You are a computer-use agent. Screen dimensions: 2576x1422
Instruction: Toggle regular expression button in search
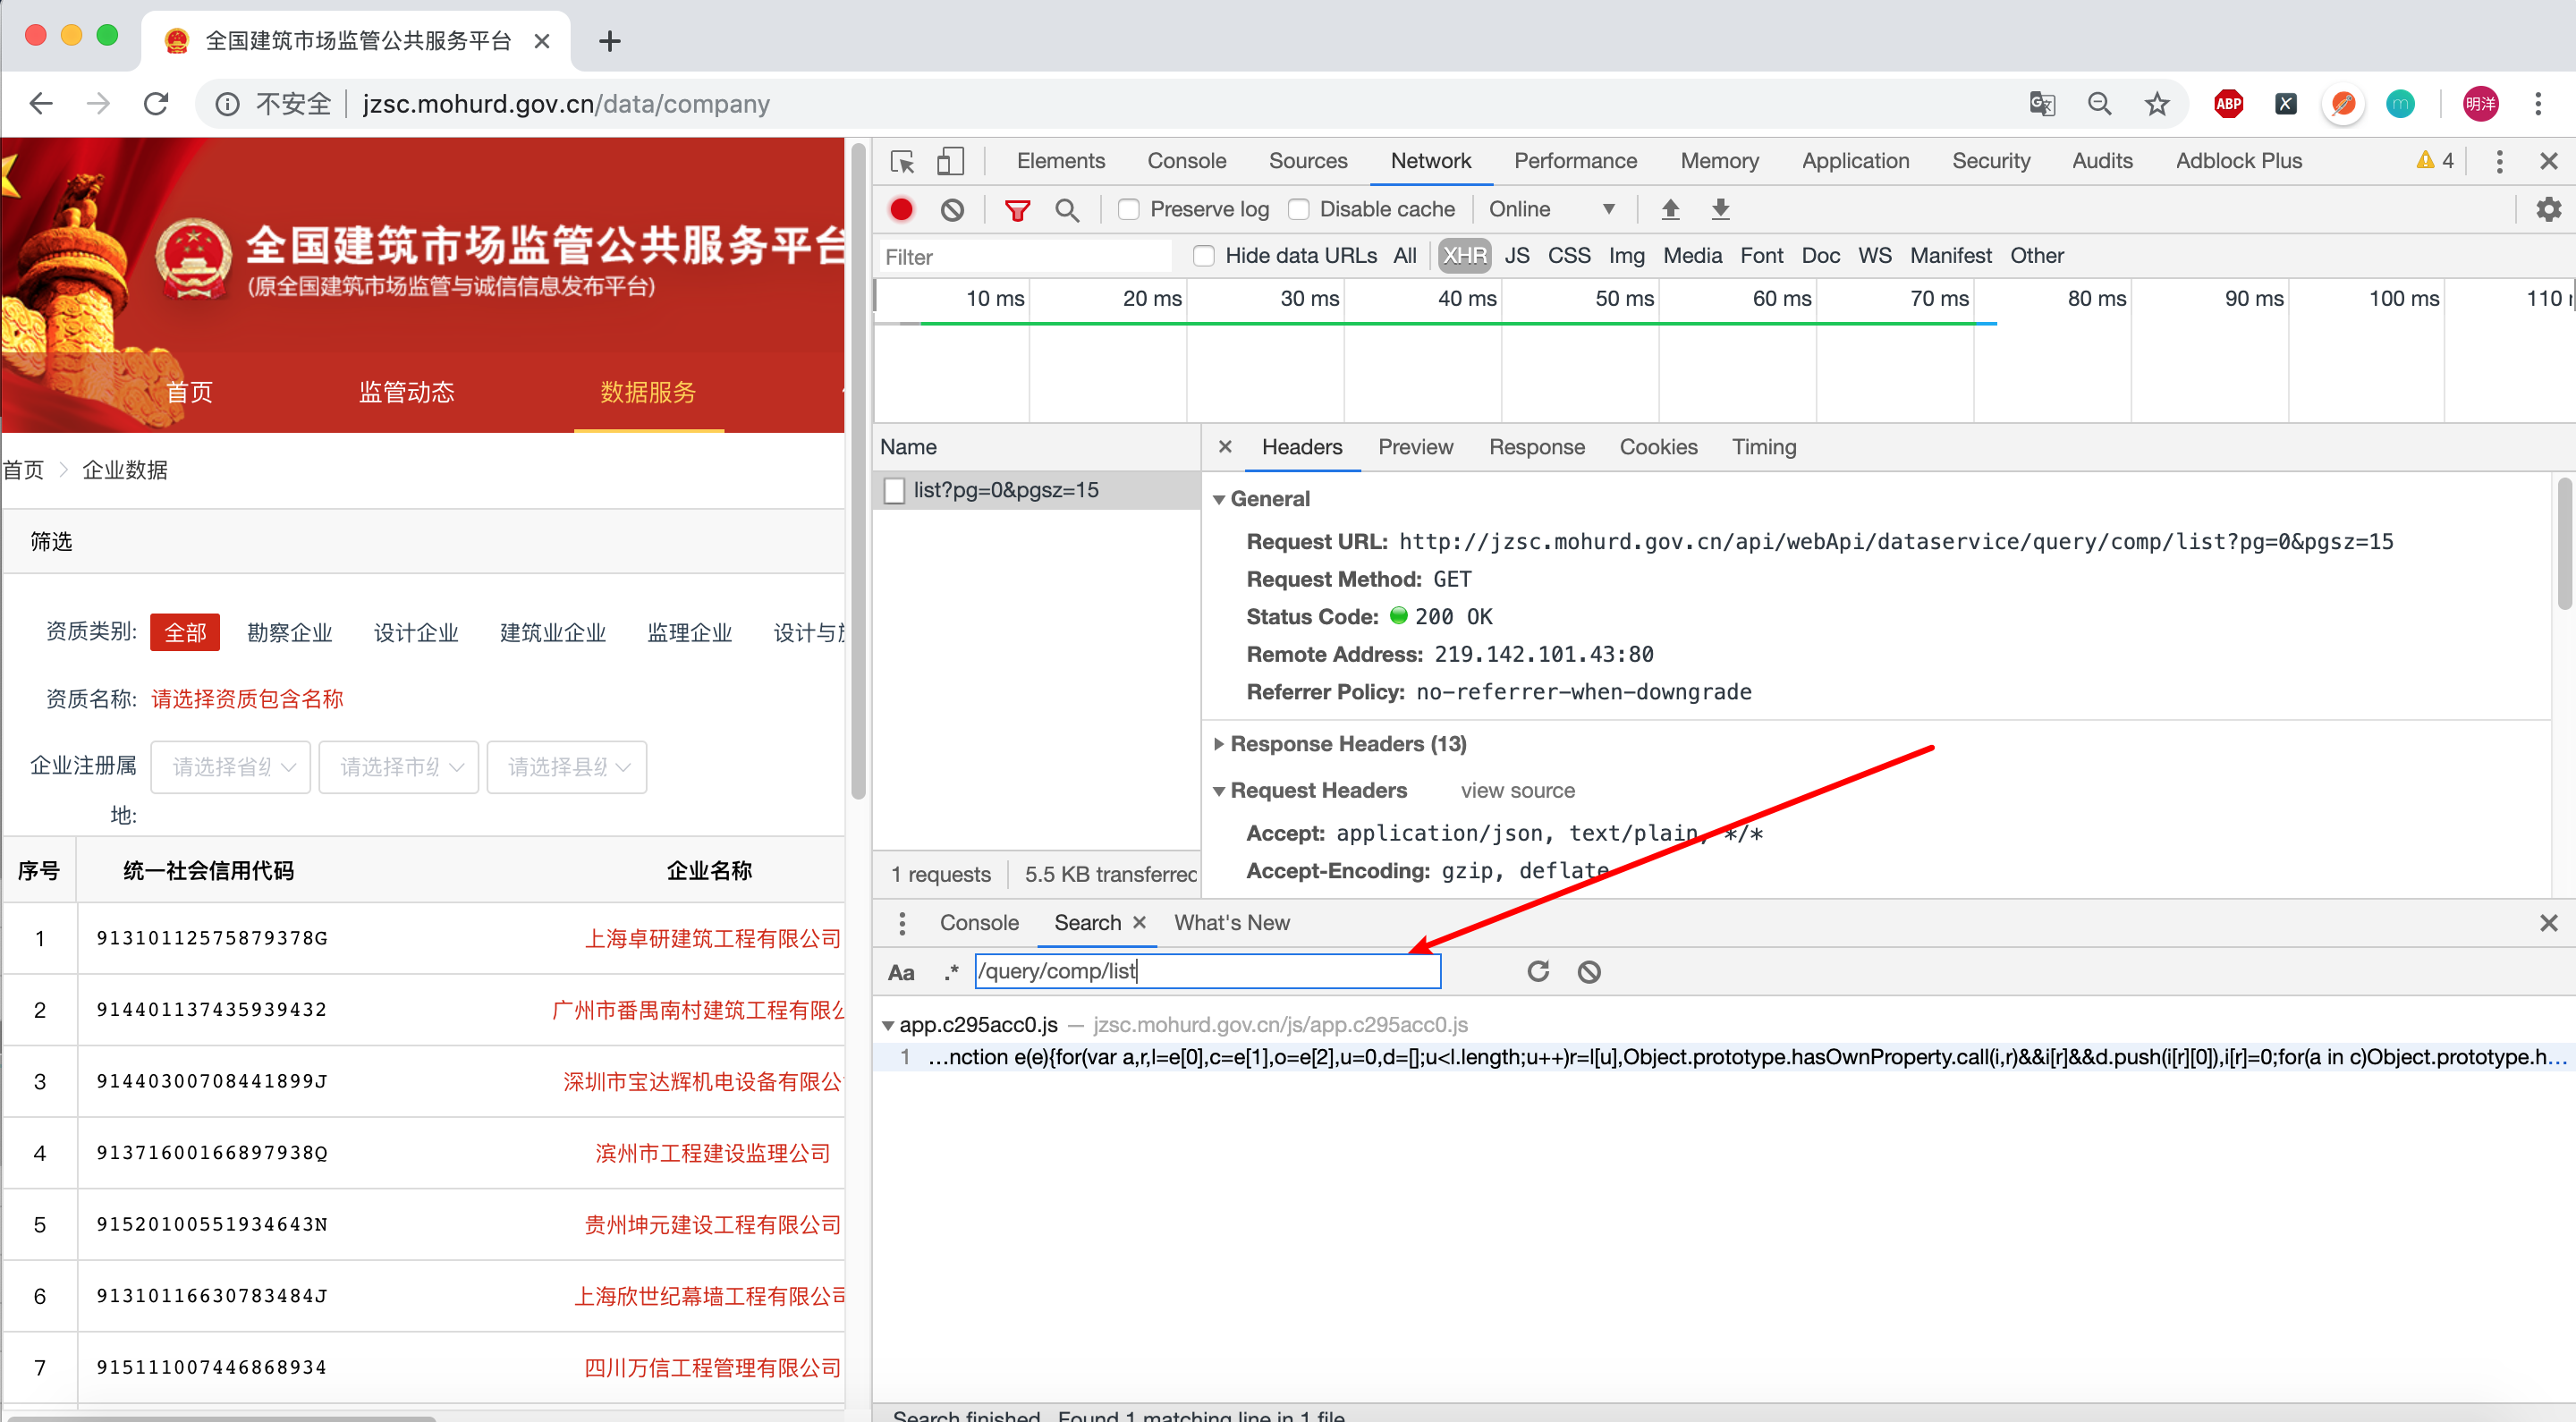pos(951,972)
